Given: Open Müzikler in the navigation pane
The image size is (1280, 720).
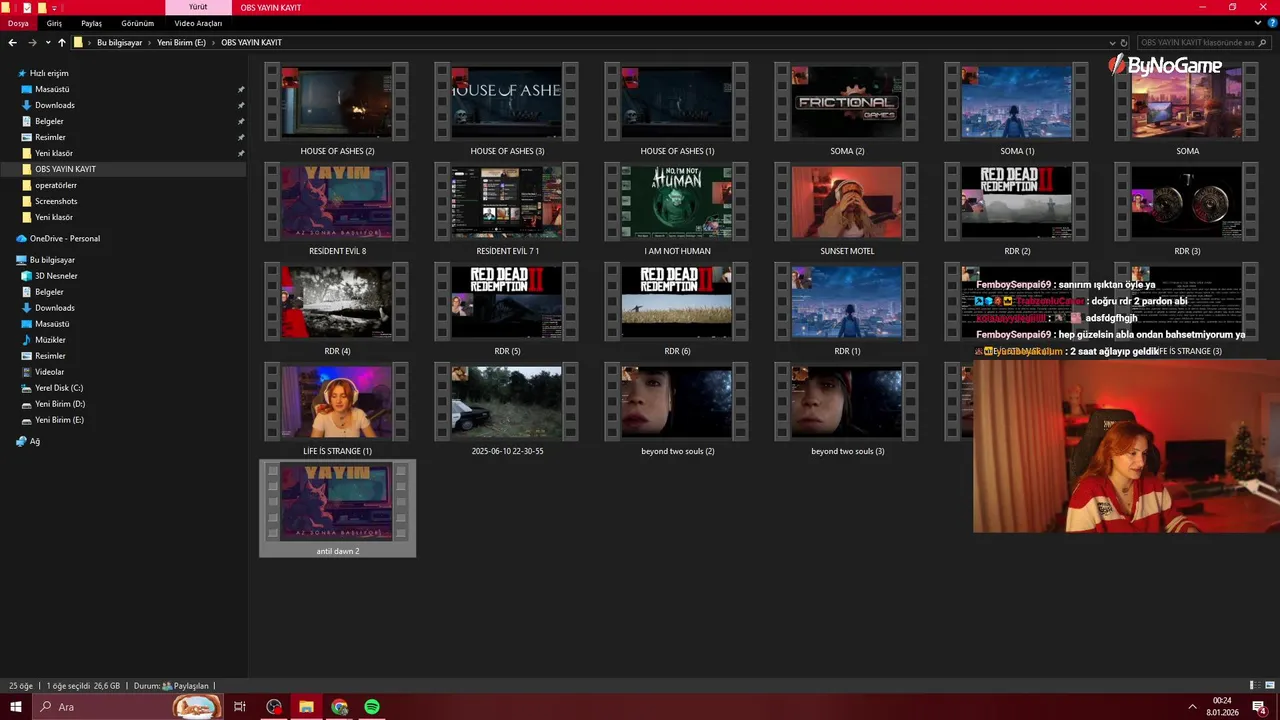Looking at the screenshot, I should tap(50, 340).
